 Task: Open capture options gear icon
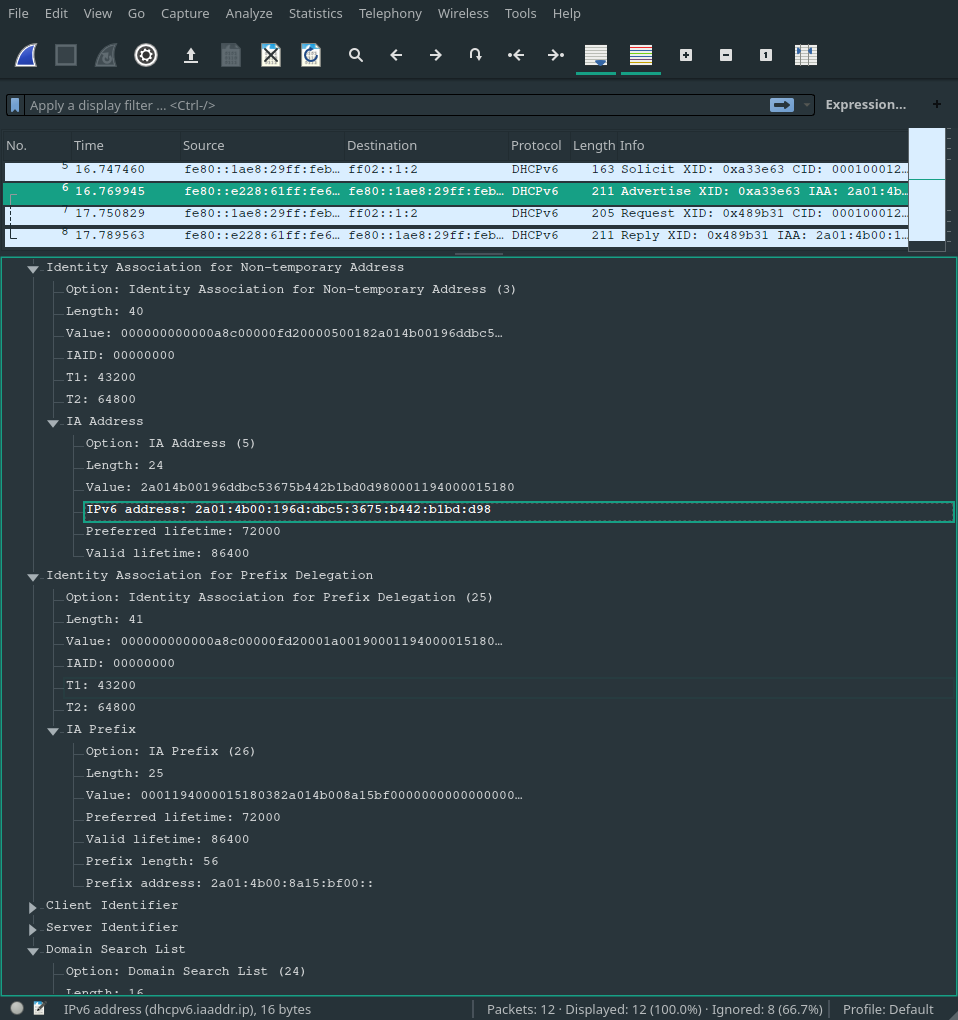[x=146, y=55]
